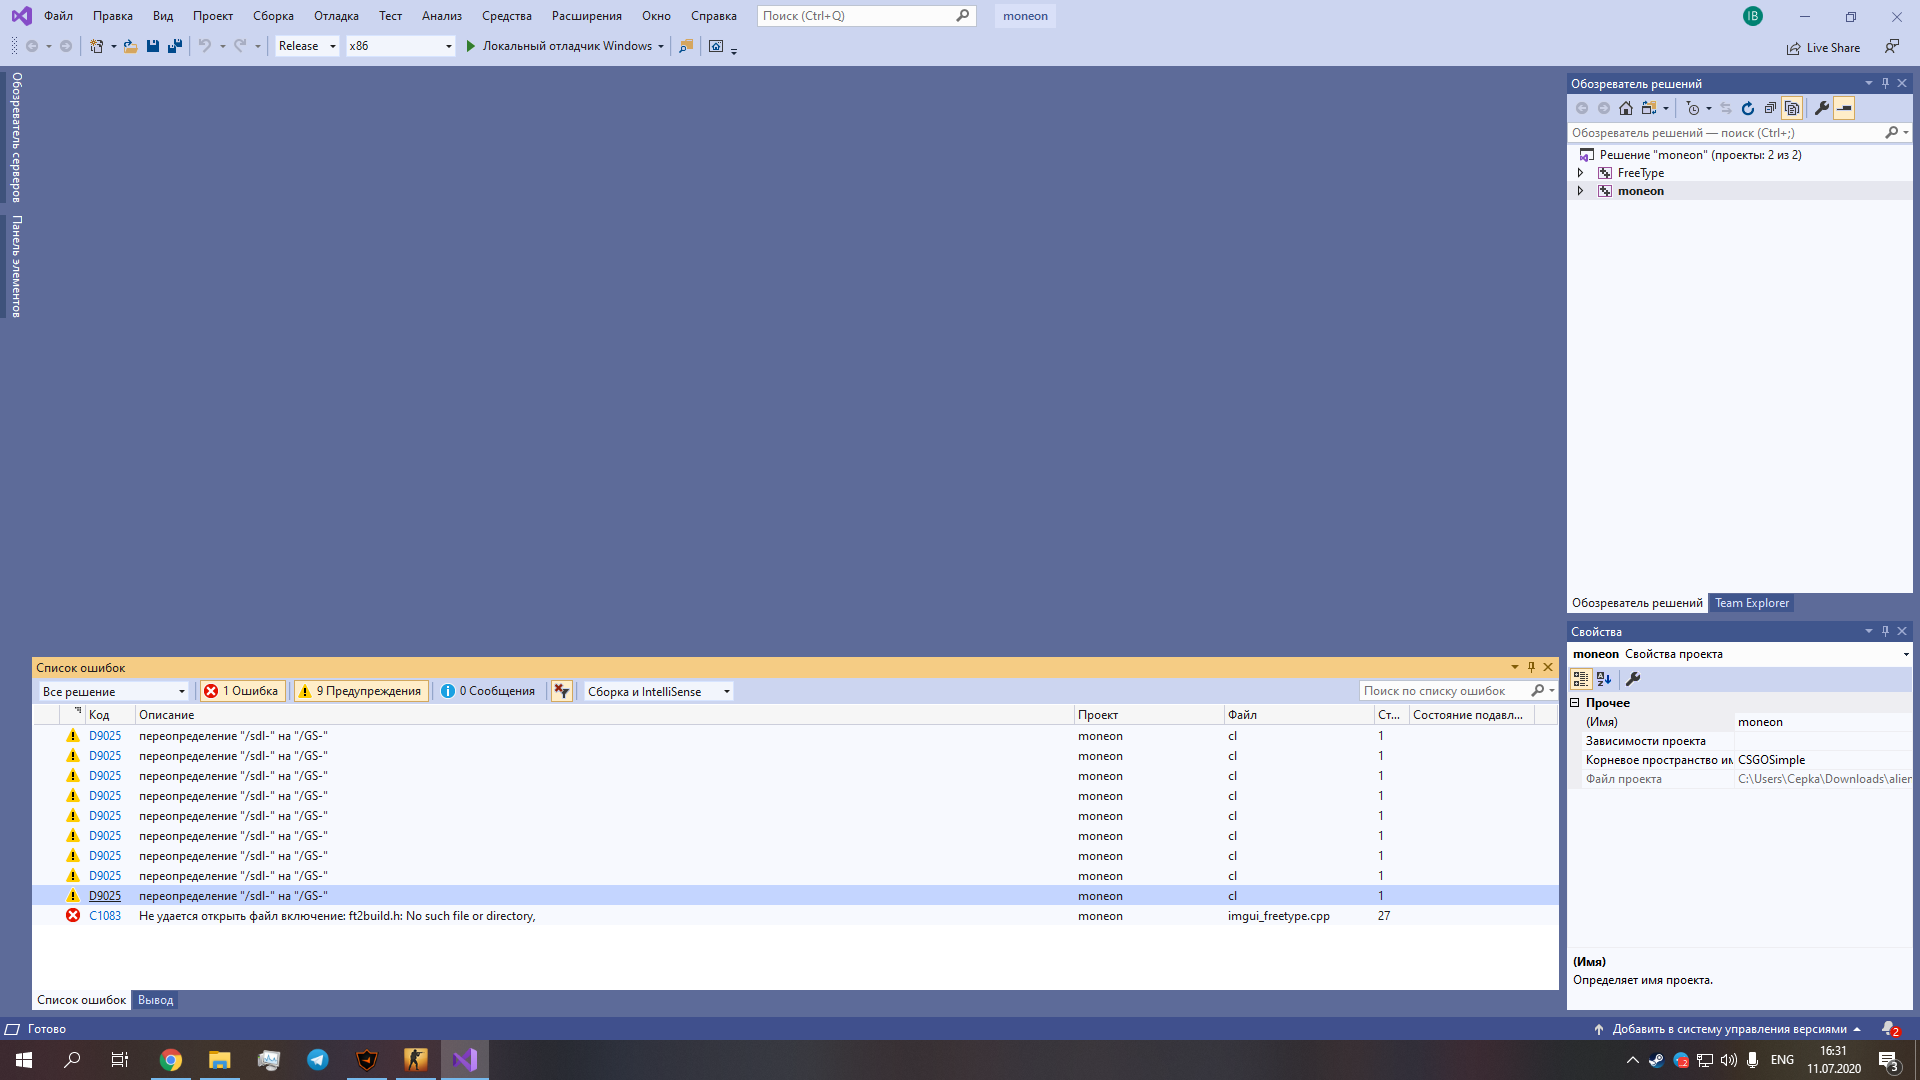Toggle the 9 Предупреждения warnings filter
Viewport: 1920px width, 1080px height.
tap(361, 691)
